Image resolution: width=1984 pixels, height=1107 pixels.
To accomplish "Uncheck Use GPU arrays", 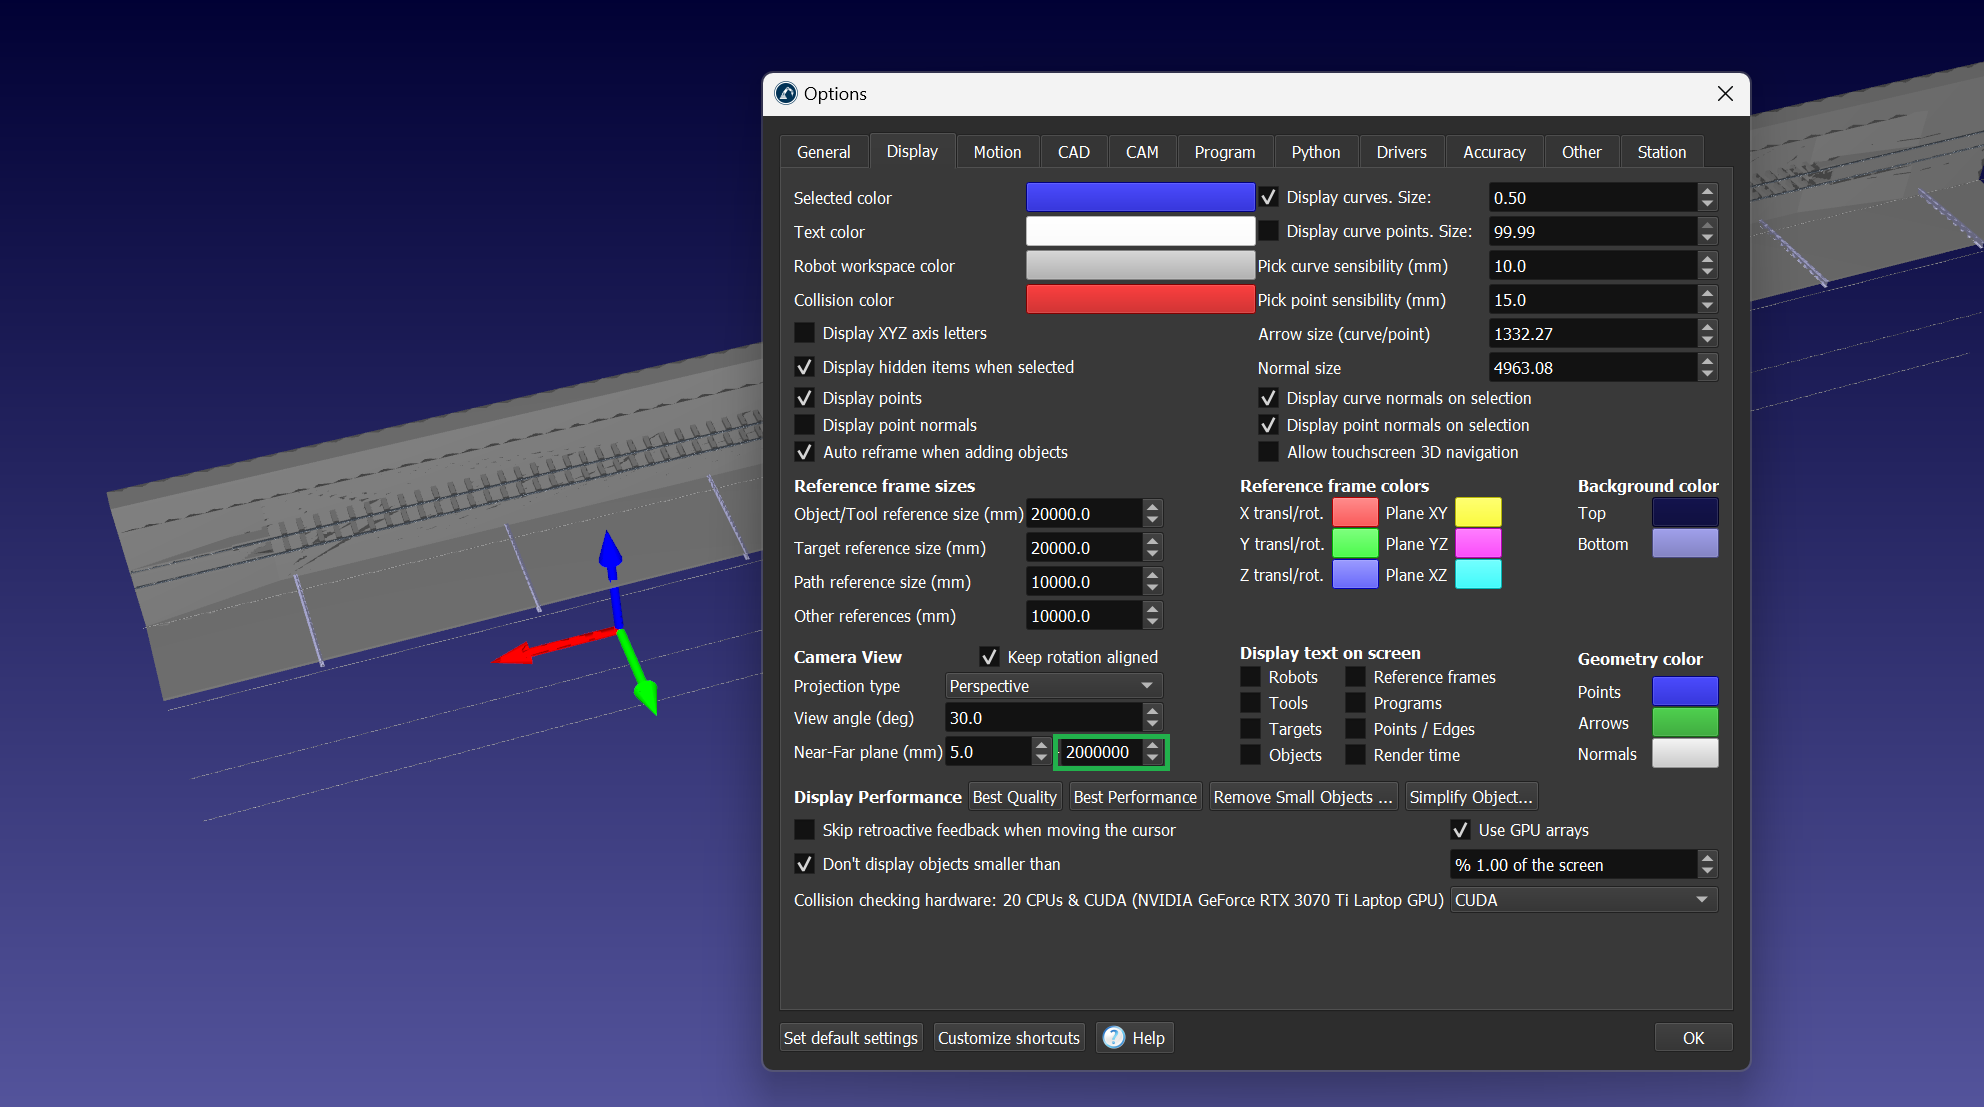I will (x=1460, y=830).
